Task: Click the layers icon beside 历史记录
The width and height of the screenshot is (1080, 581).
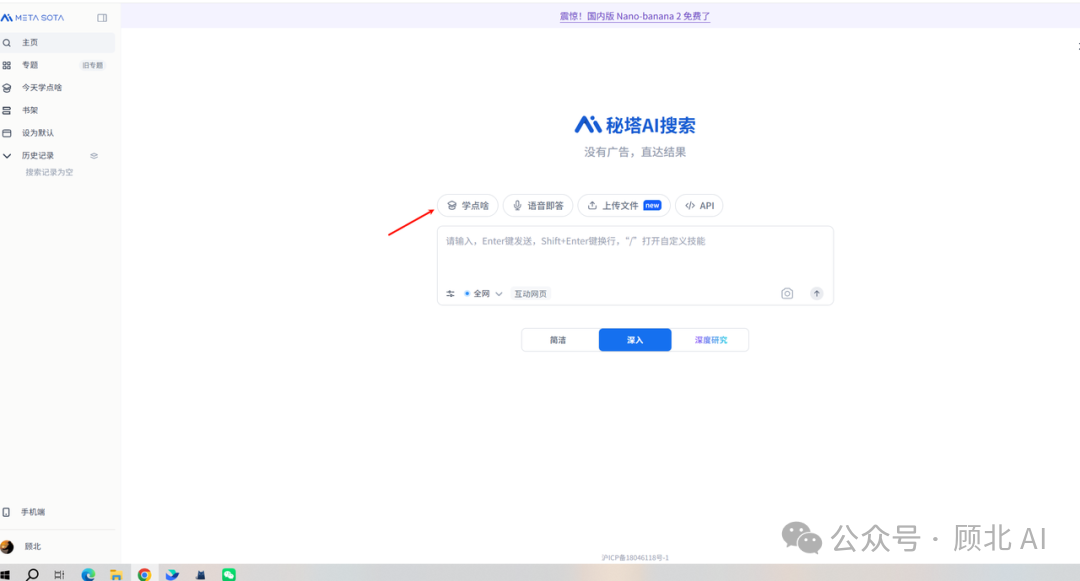Action: click(x=94, y=156)
